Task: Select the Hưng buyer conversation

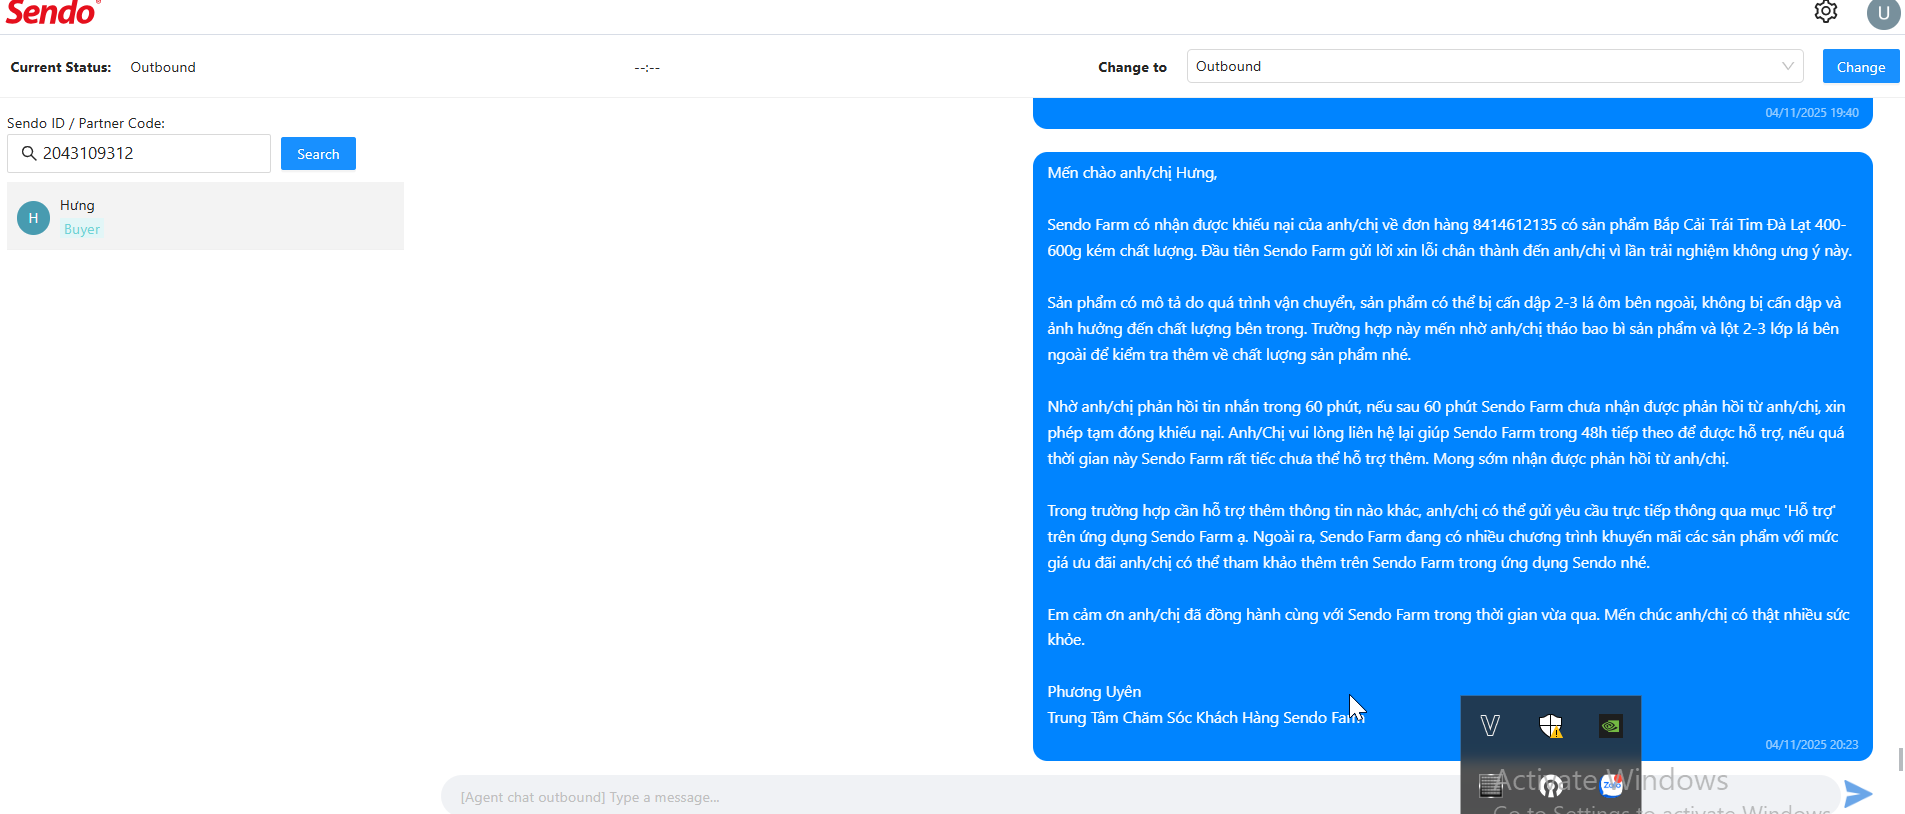Action: point(205,216)
